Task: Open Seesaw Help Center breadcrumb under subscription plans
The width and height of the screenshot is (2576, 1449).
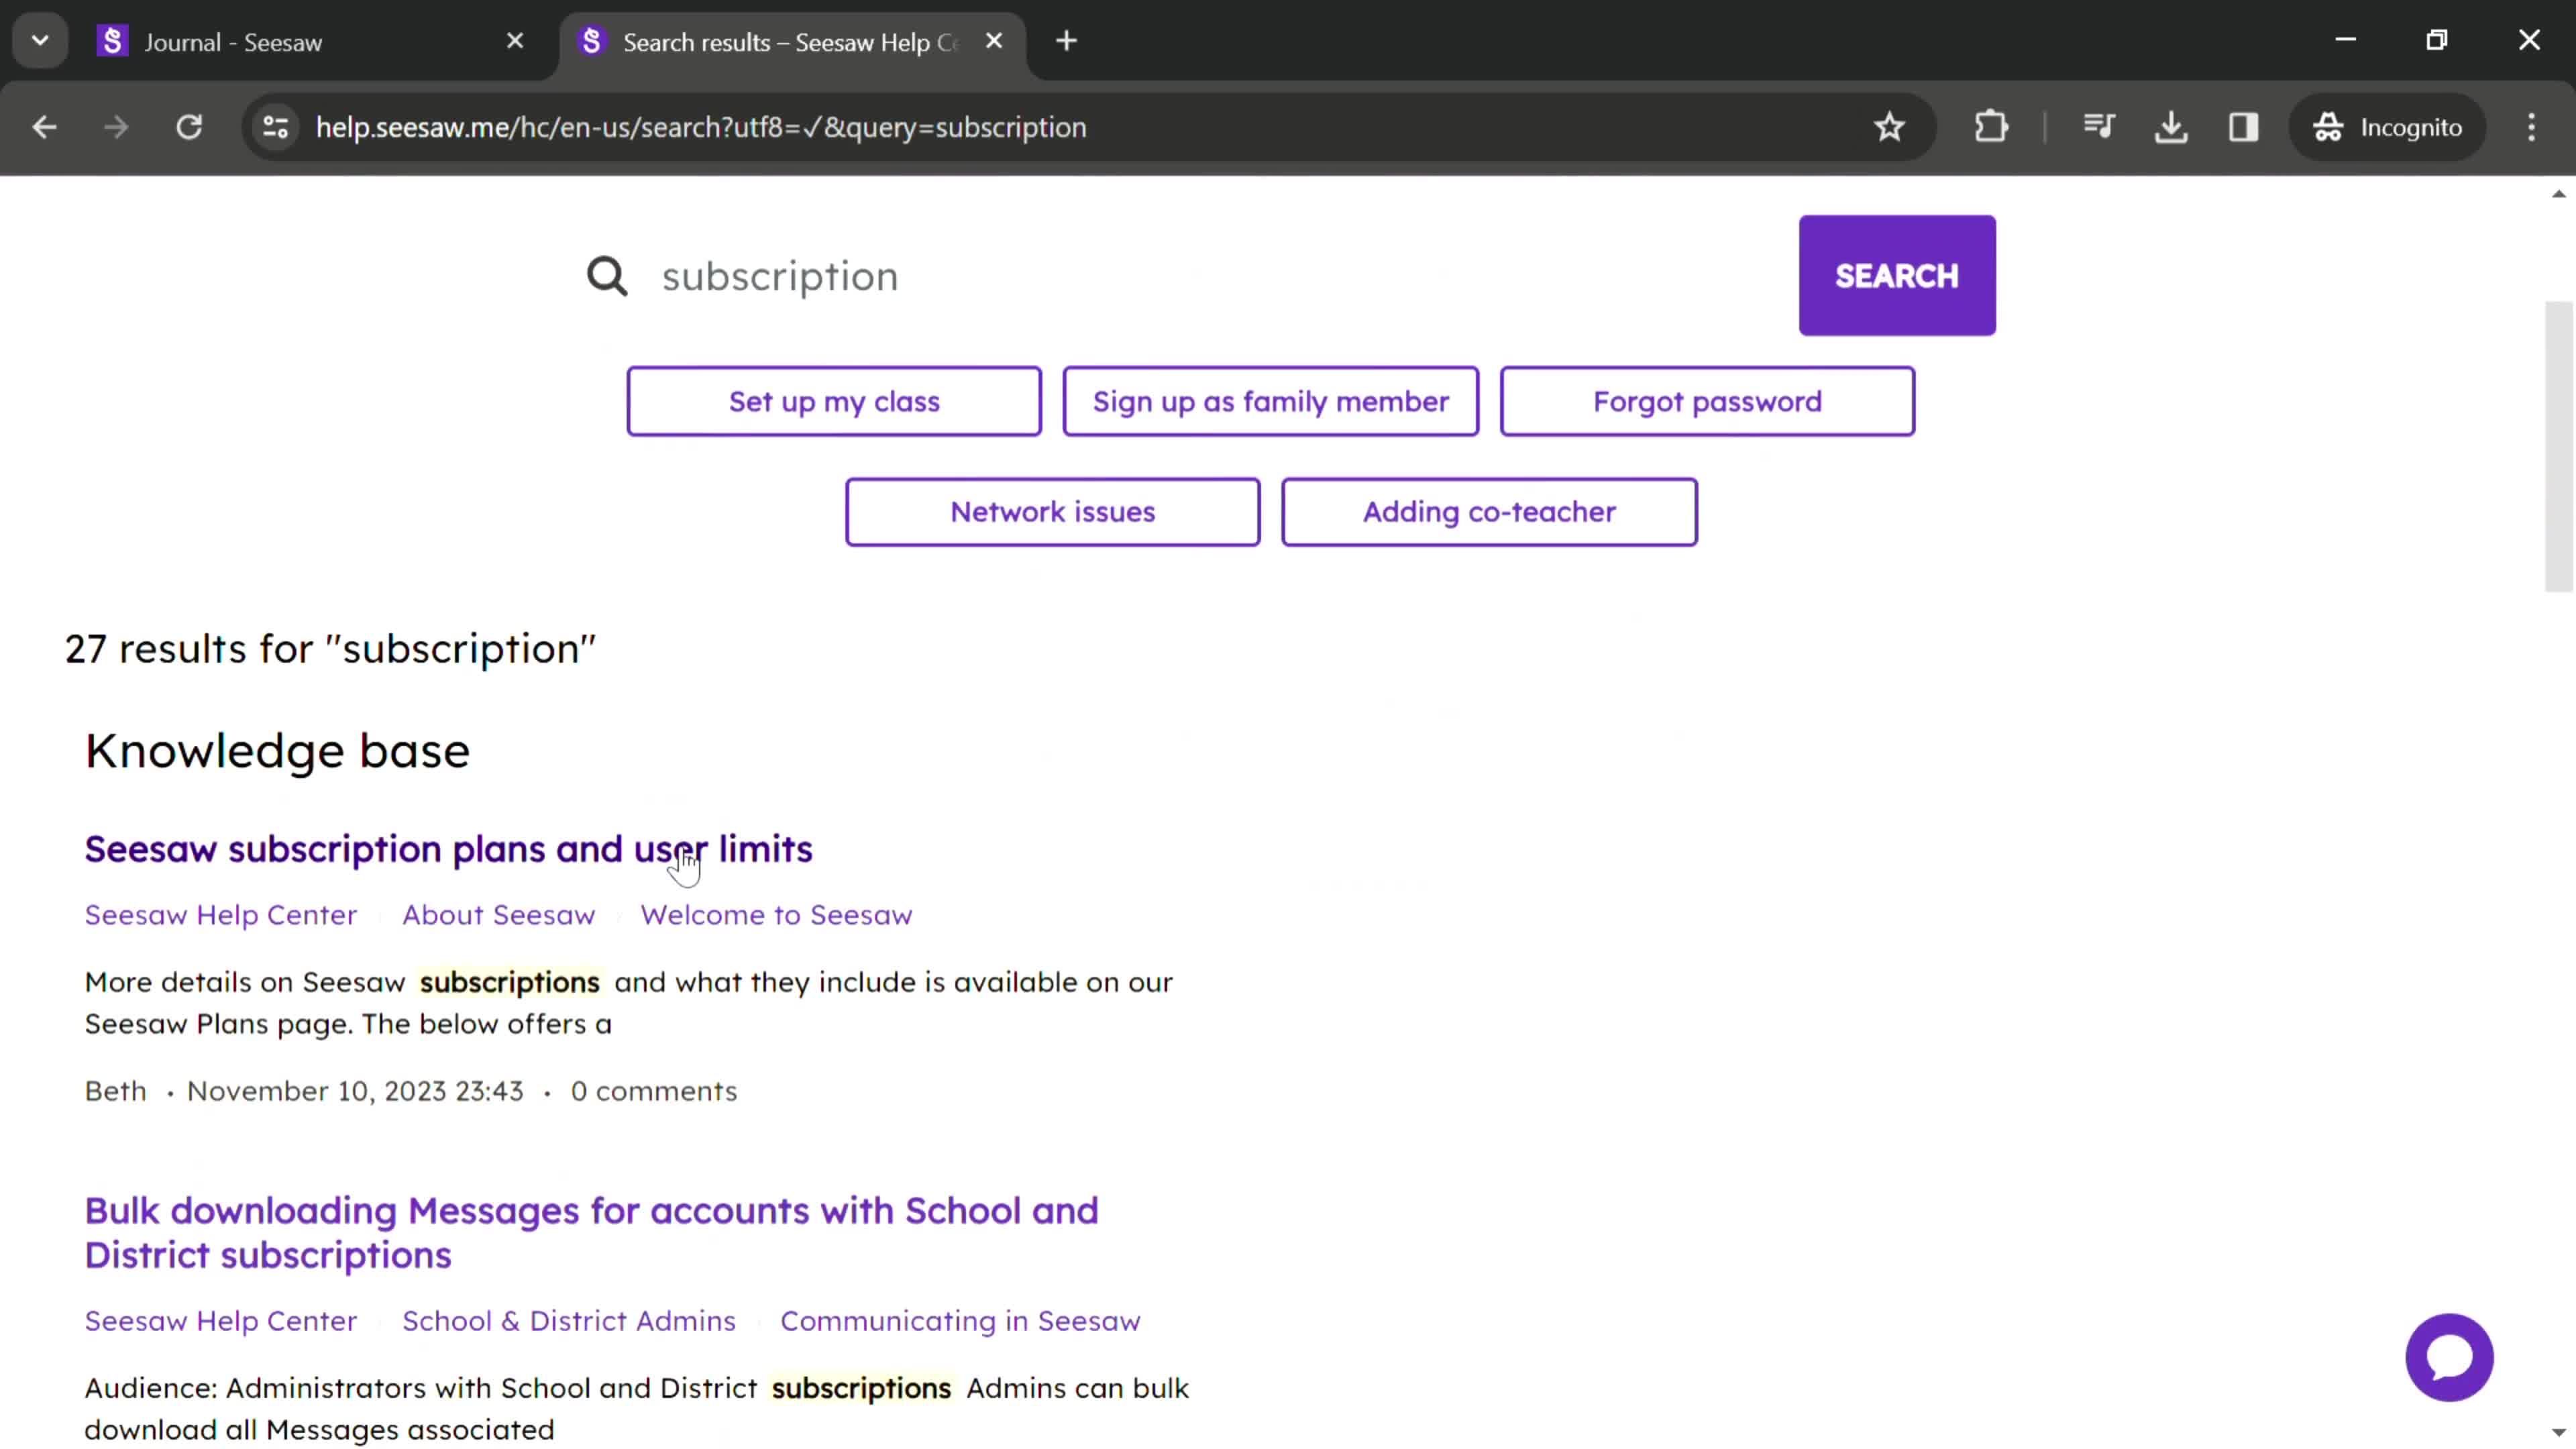Action: (x=220, y=915)
